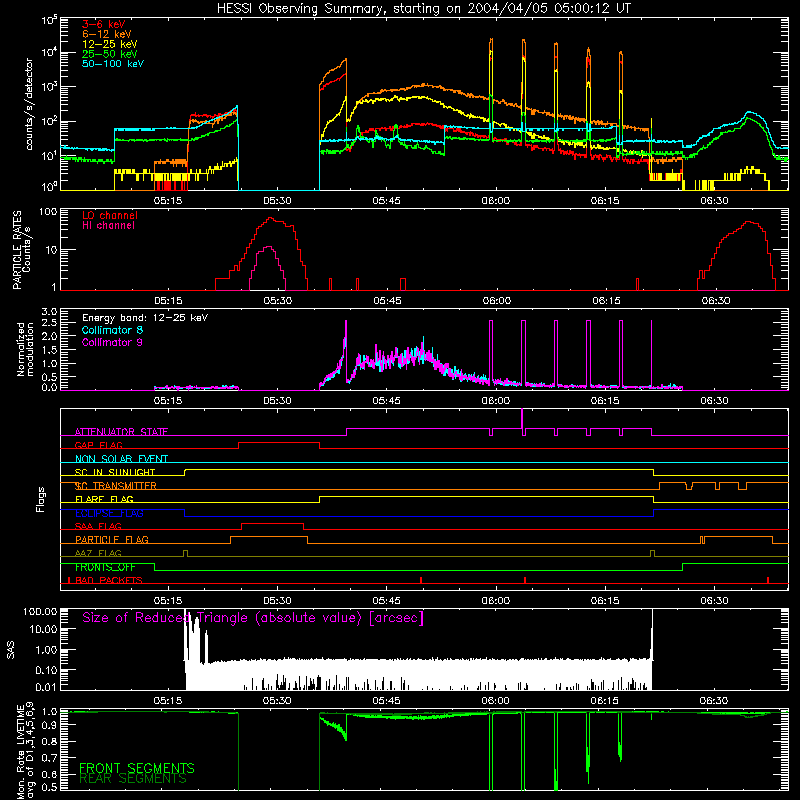800x800 pixels.
Task: Select the NON SOLAR EVENT flag label
Action: click(x=121, y=459)
